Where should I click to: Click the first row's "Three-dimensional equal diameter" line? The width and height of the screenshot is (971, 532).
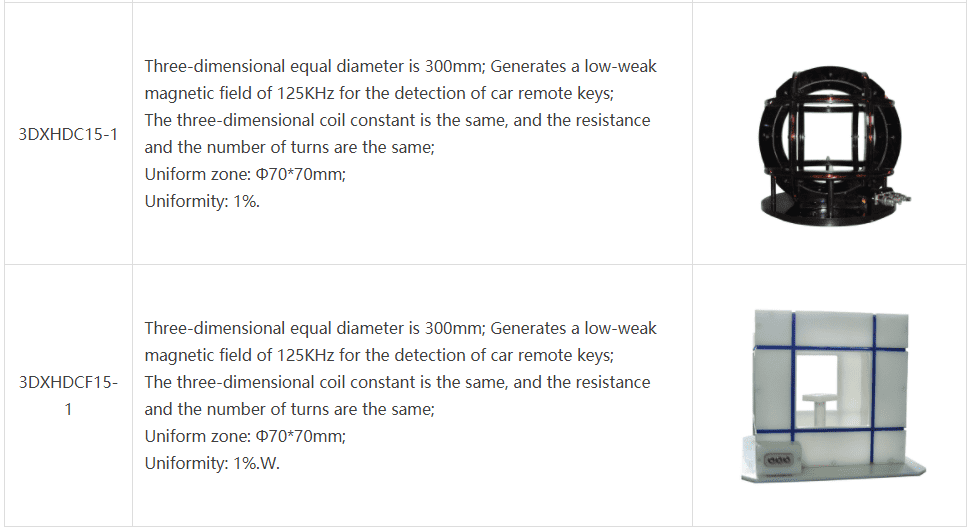click(x=400, y=66)
